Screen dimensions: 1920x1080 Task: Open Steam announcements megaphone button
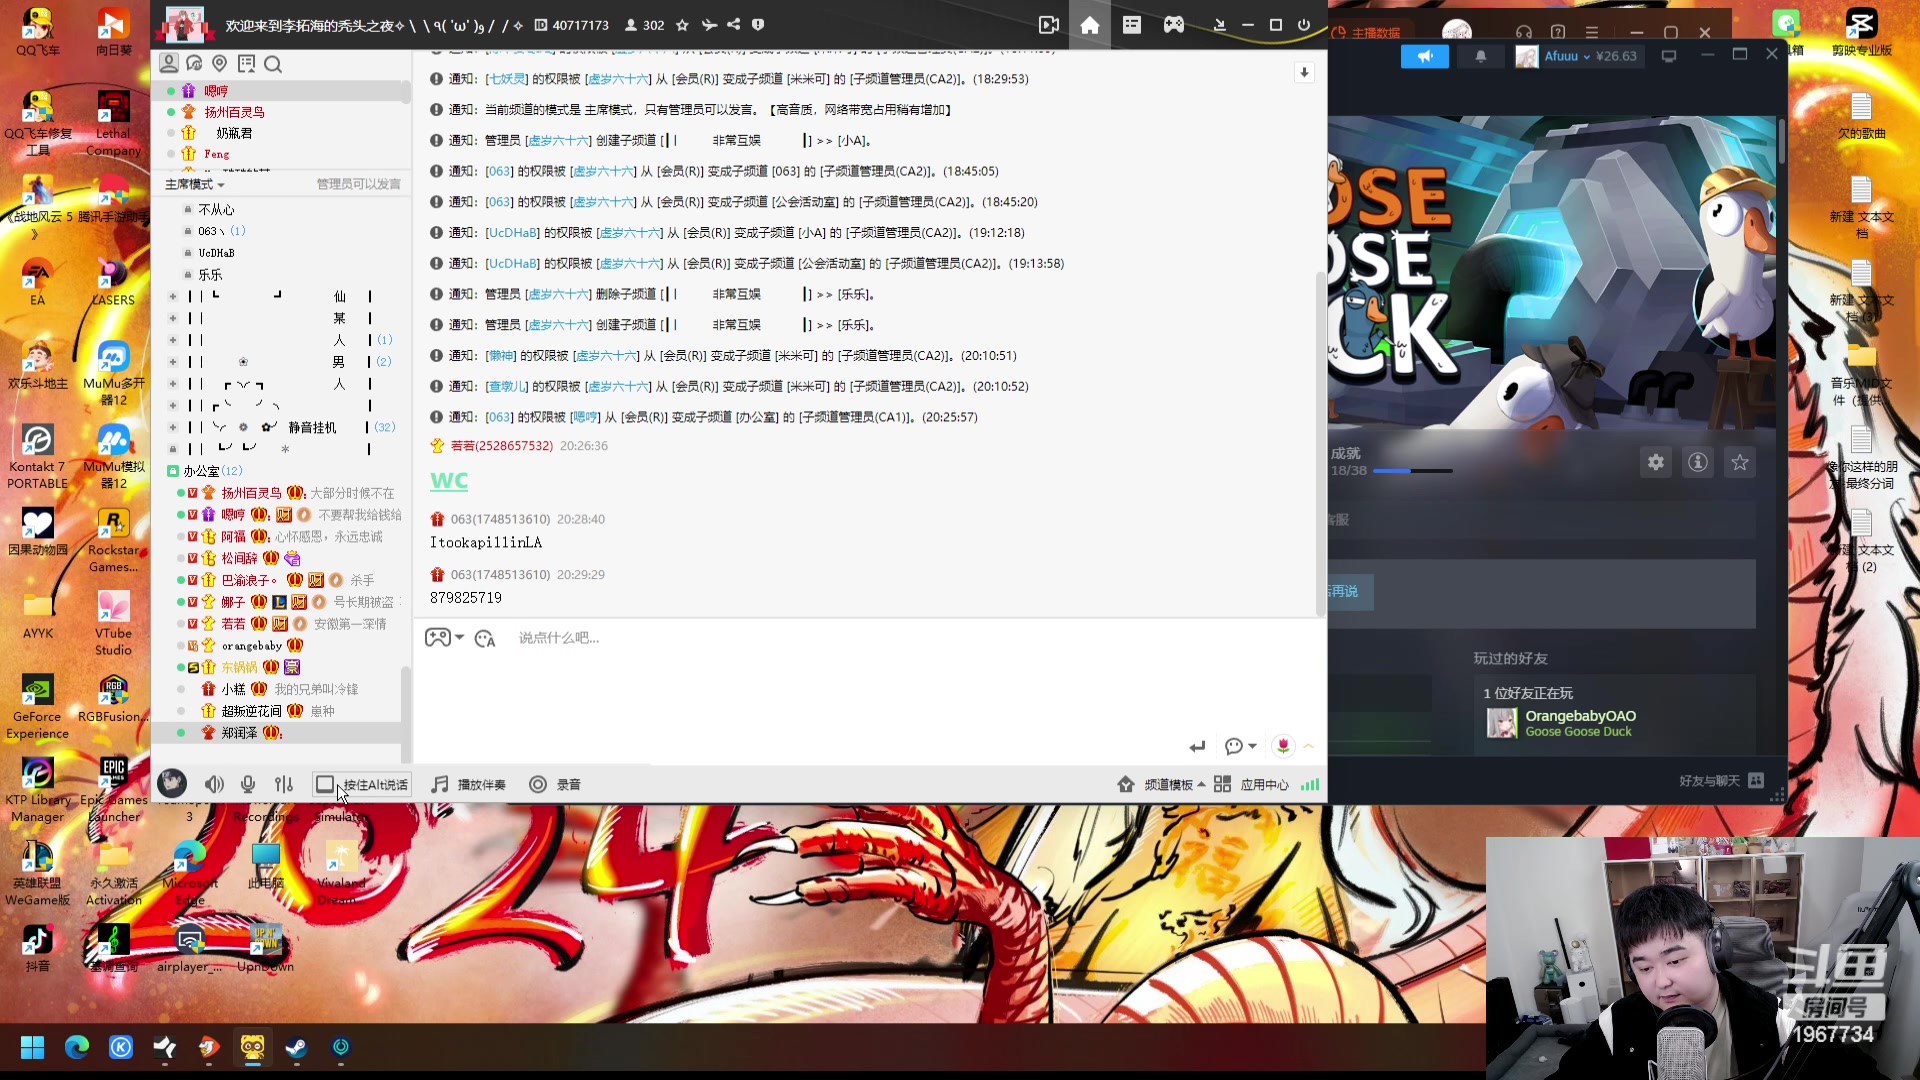coord(1424,56)
